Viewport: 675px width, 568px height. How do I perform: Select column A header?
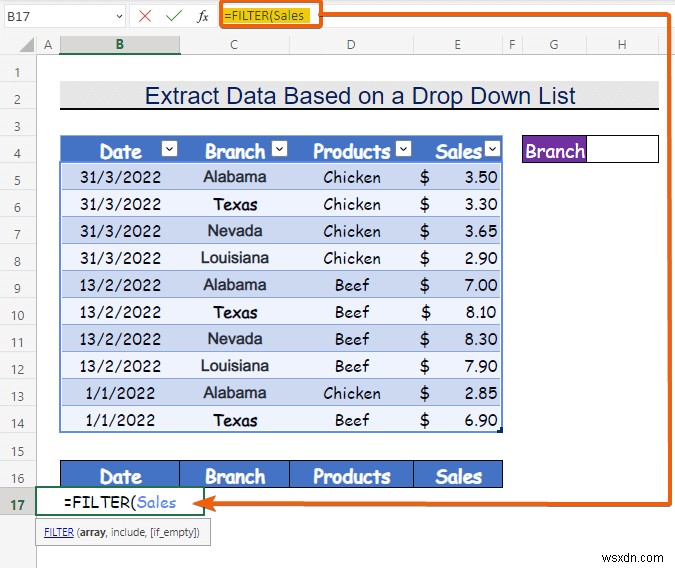48,44
